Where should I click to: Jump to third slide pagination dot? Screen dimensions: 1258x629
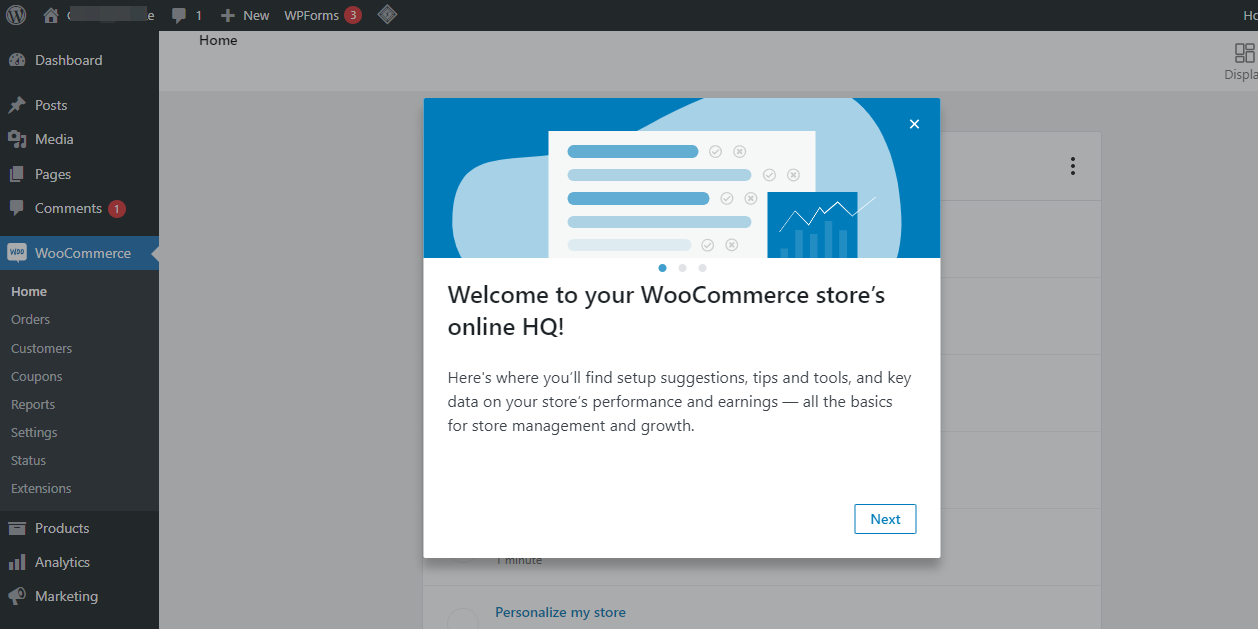pyautogui.click(x=702, y=268)
